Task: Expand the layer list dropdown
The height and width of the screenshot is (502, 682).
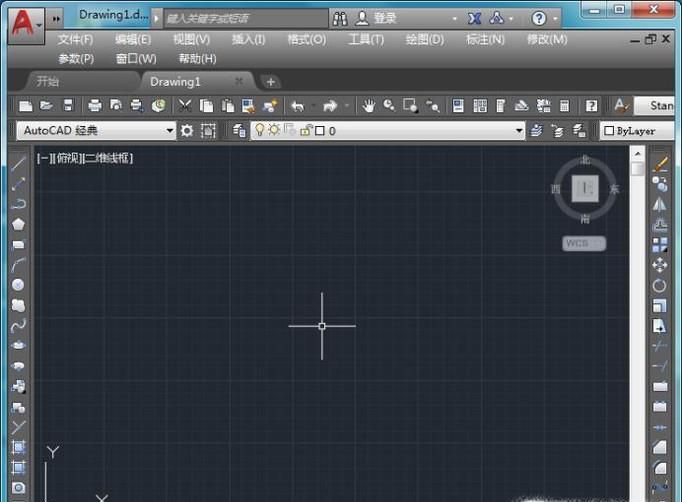Action: [518, 130]
